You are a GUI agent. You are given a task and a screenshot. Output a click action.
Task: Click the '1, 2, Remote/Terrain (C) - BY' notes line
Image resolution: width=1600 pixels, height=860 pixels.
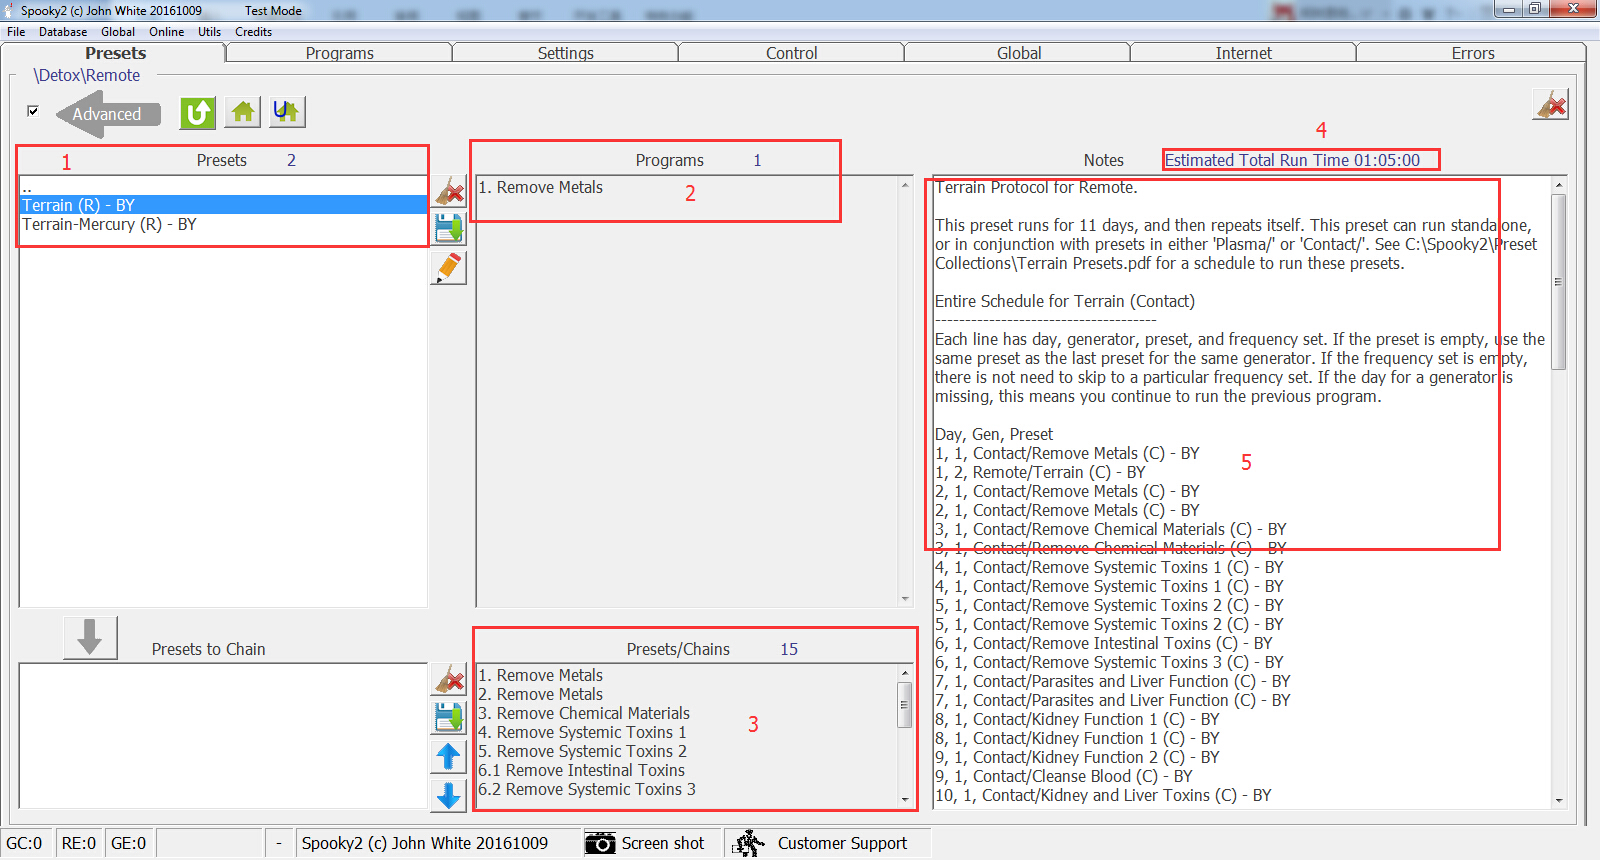[1040, 472]
